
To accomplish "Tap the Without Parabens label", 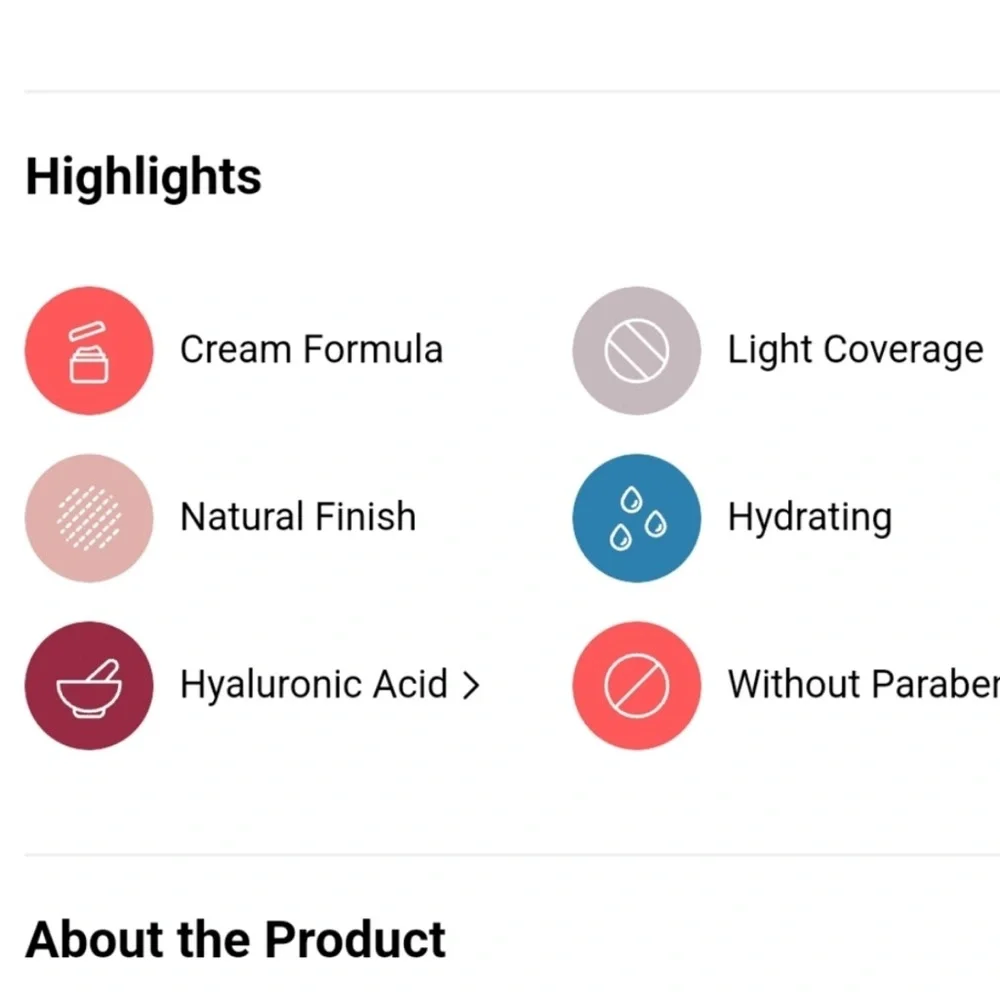I will pos(862,685).
